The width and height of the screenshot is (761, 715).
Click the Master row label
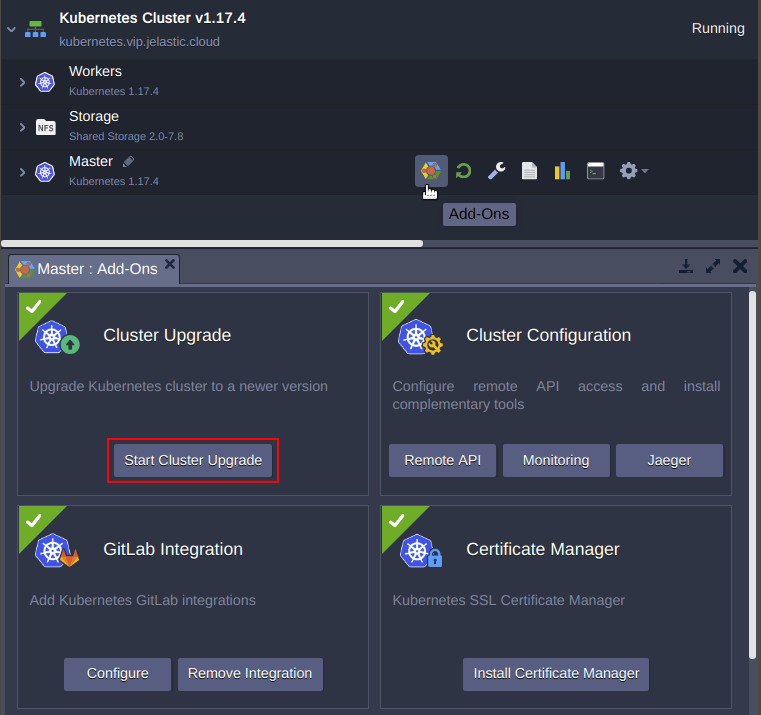click(91, 161)
